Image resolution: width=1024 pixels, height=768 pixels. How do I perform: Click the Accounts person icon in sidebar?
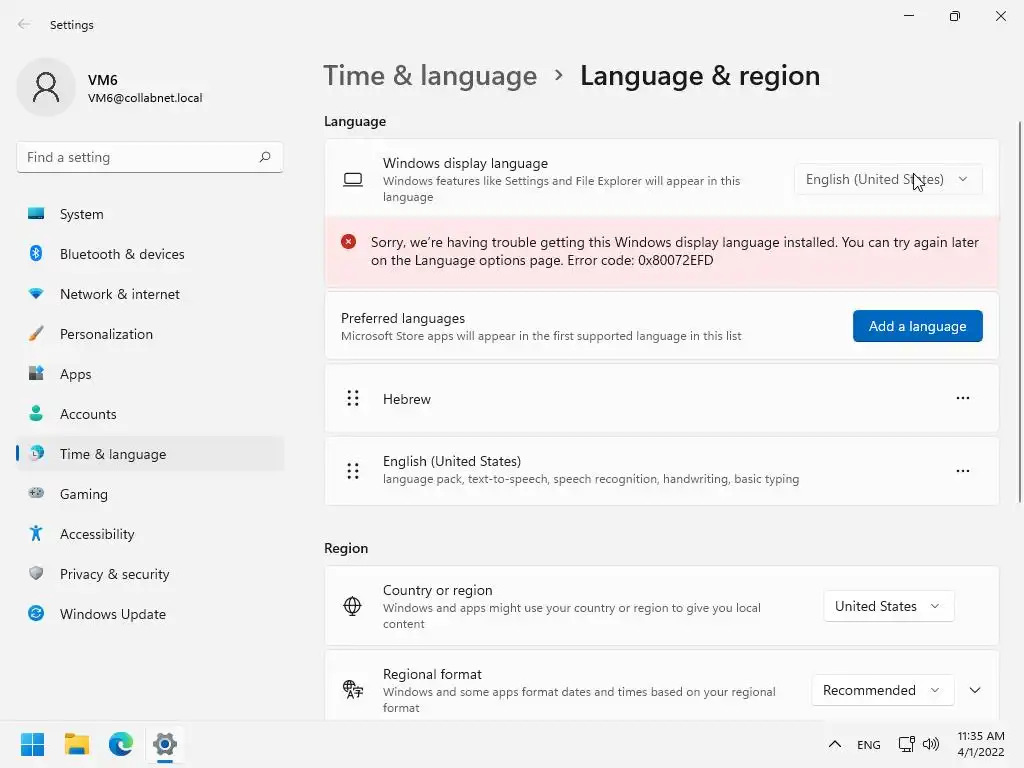click(36, 413)
